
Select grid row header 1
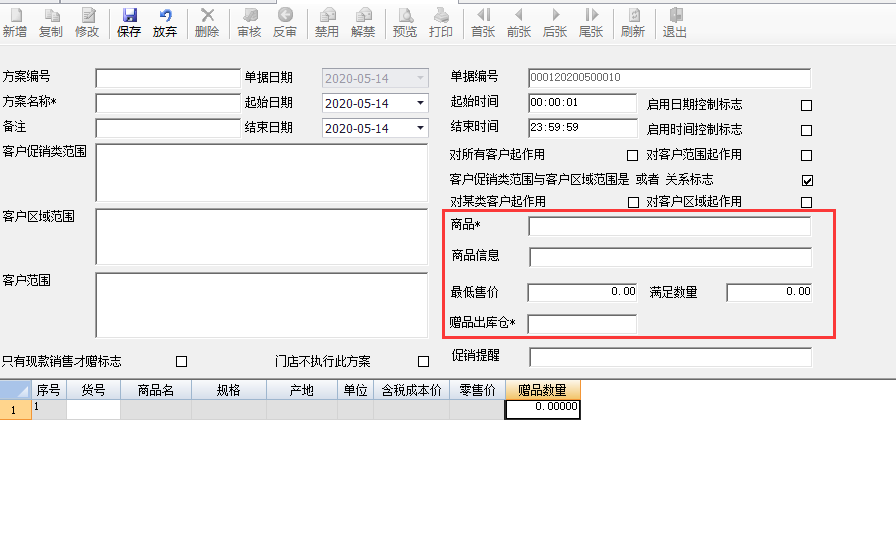coord(15,410)
